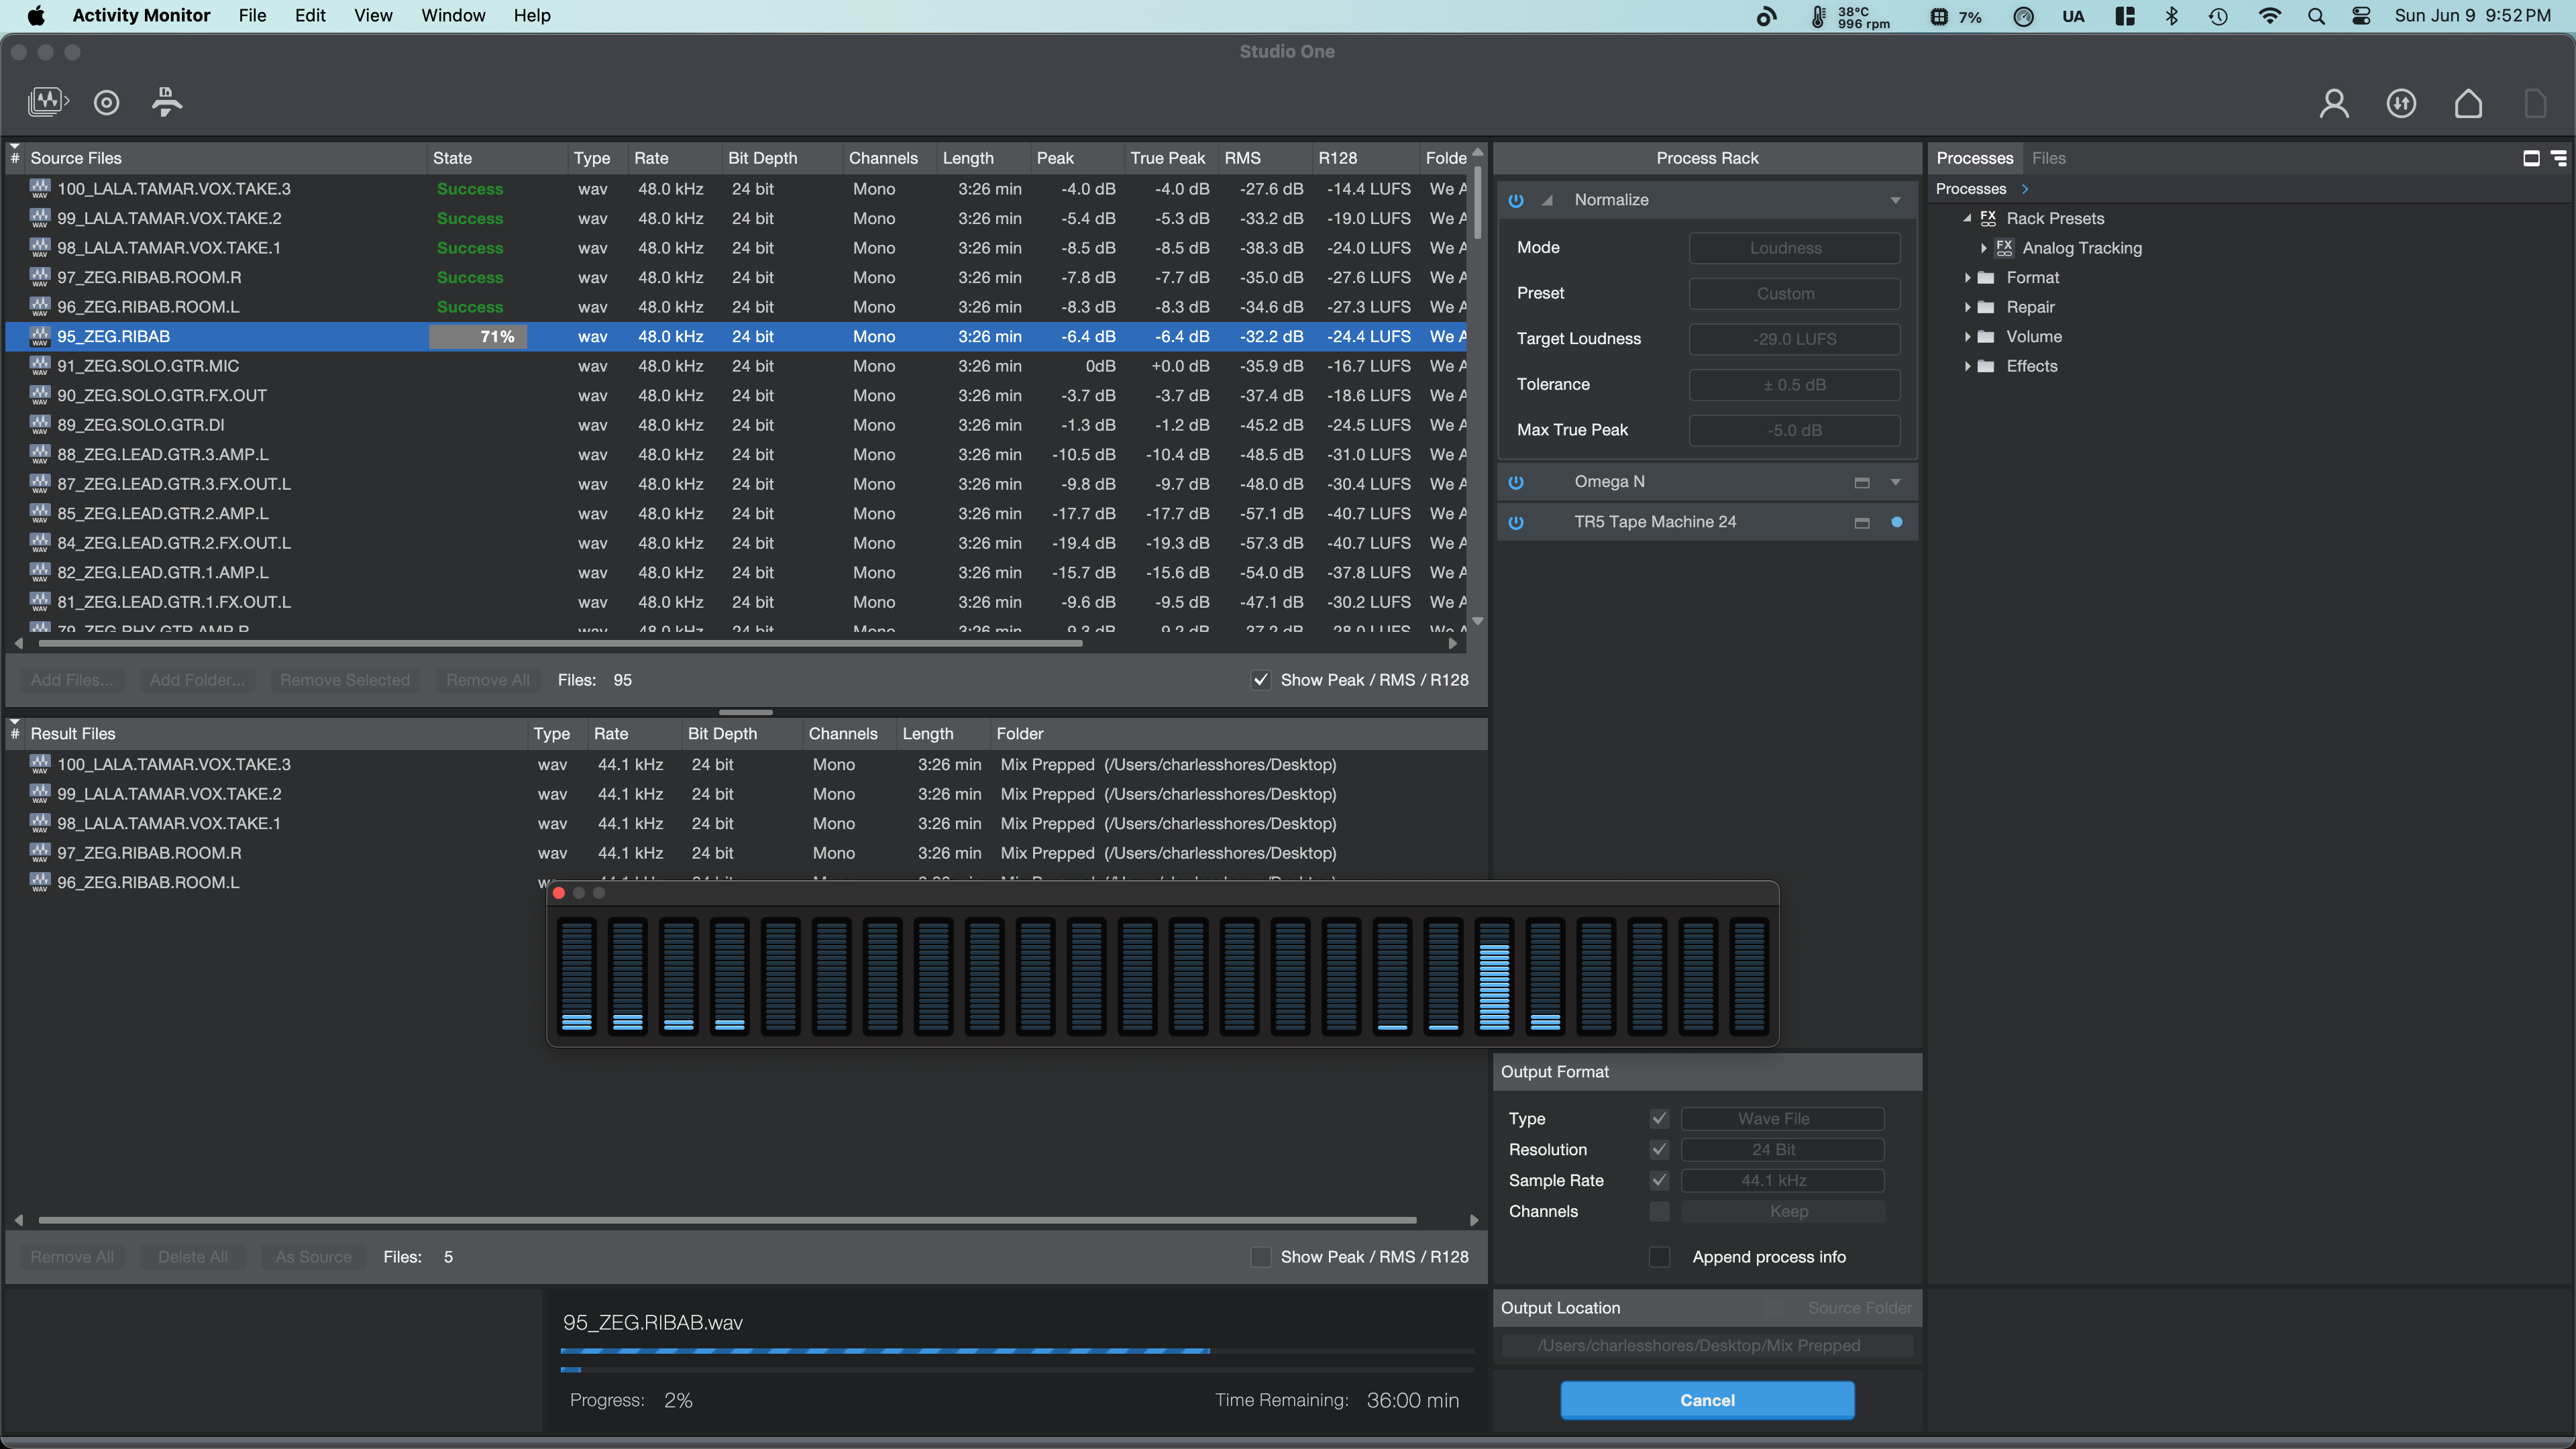Toggle the output Type checkbox
This screenshot has height=1449, width=2576.
[1659, 1119]
